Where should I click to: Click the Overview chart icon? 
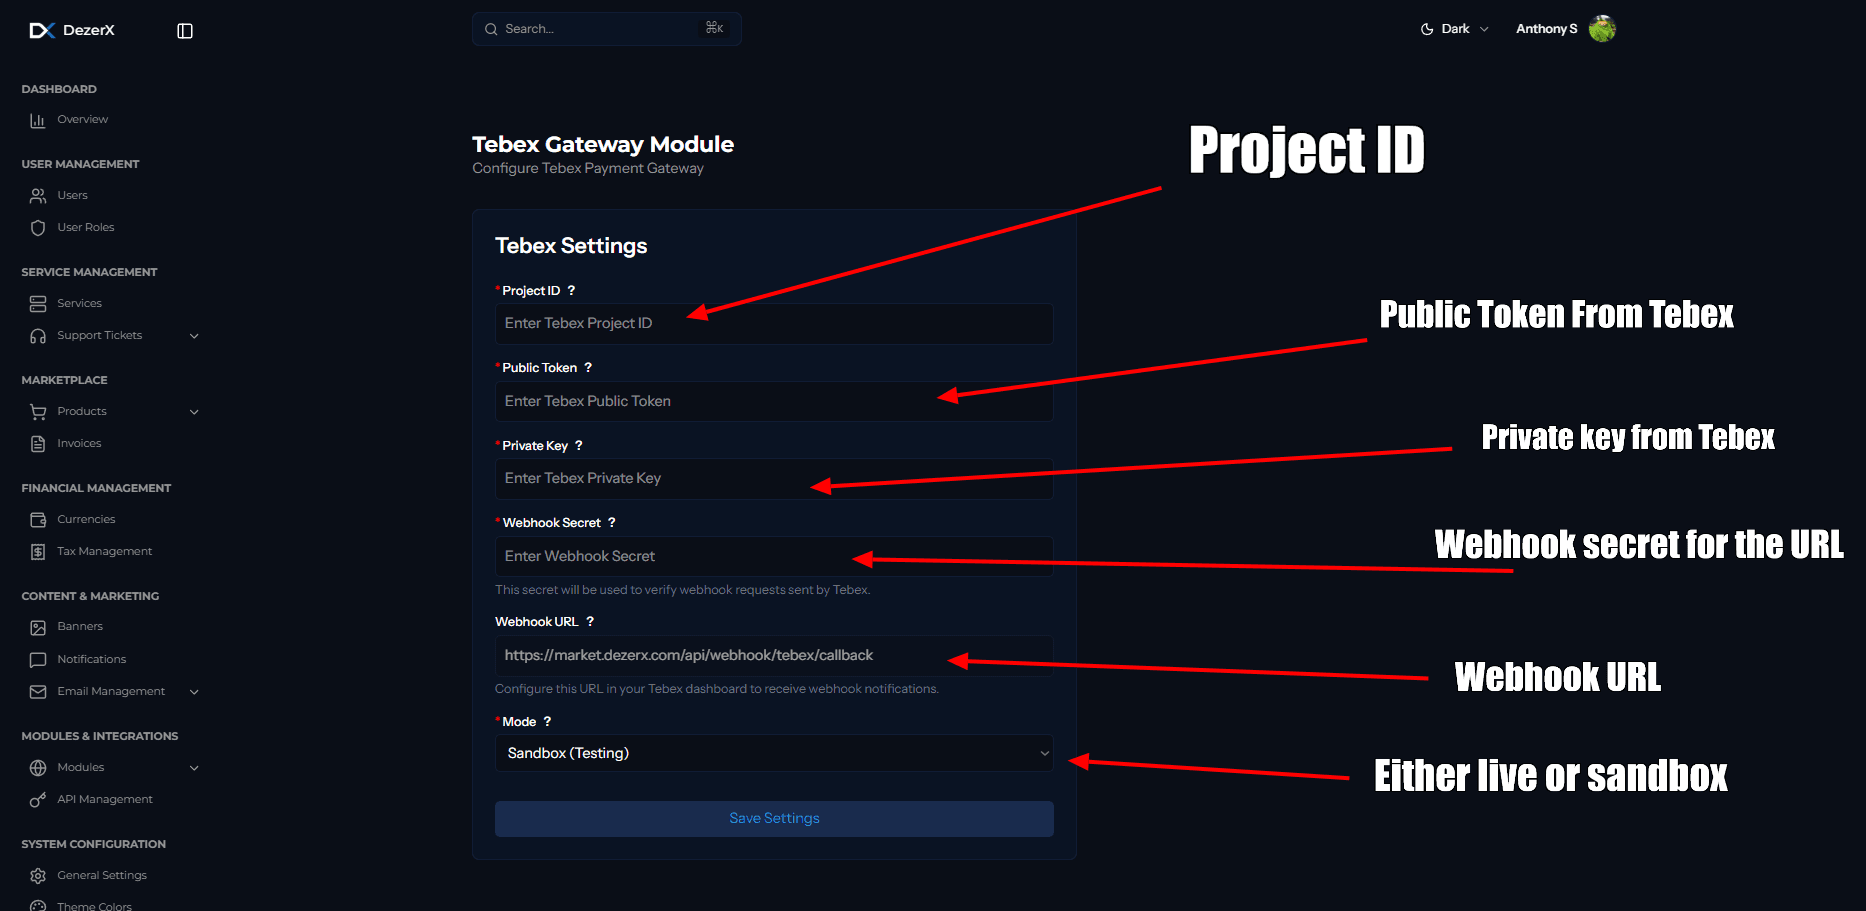[x=38, y=120]
